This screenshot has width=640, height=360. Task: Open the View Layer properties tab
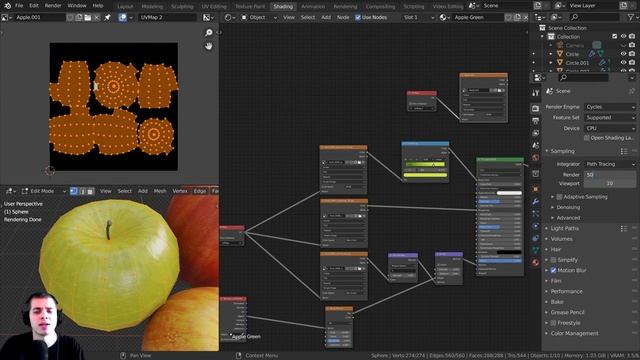tap(536, 133)
